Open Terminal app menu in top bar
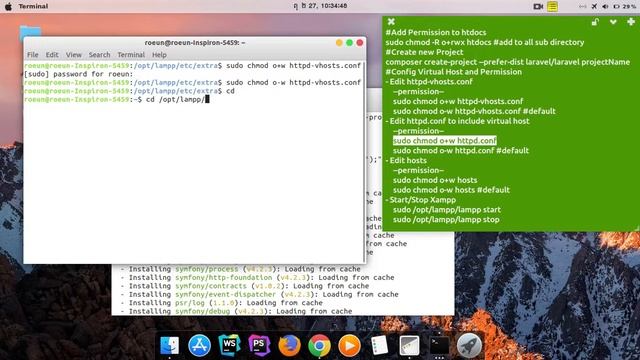Image resolution: width=640 pixels, height=360 pixels. click(33, 6)
